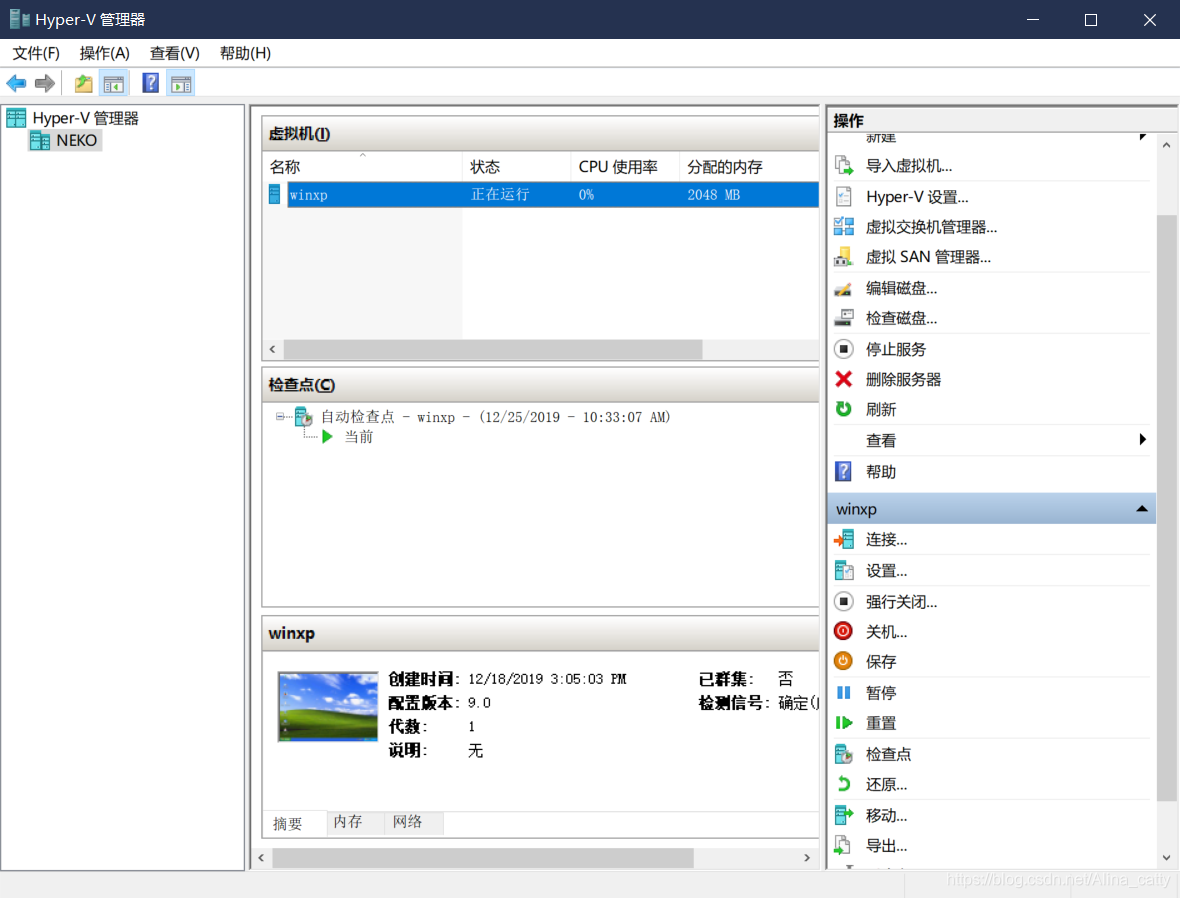Viewport: 1180px width, 898px height.
Task: Click the 检查点 checkpoint icon in actions
Action: [844, 753]
